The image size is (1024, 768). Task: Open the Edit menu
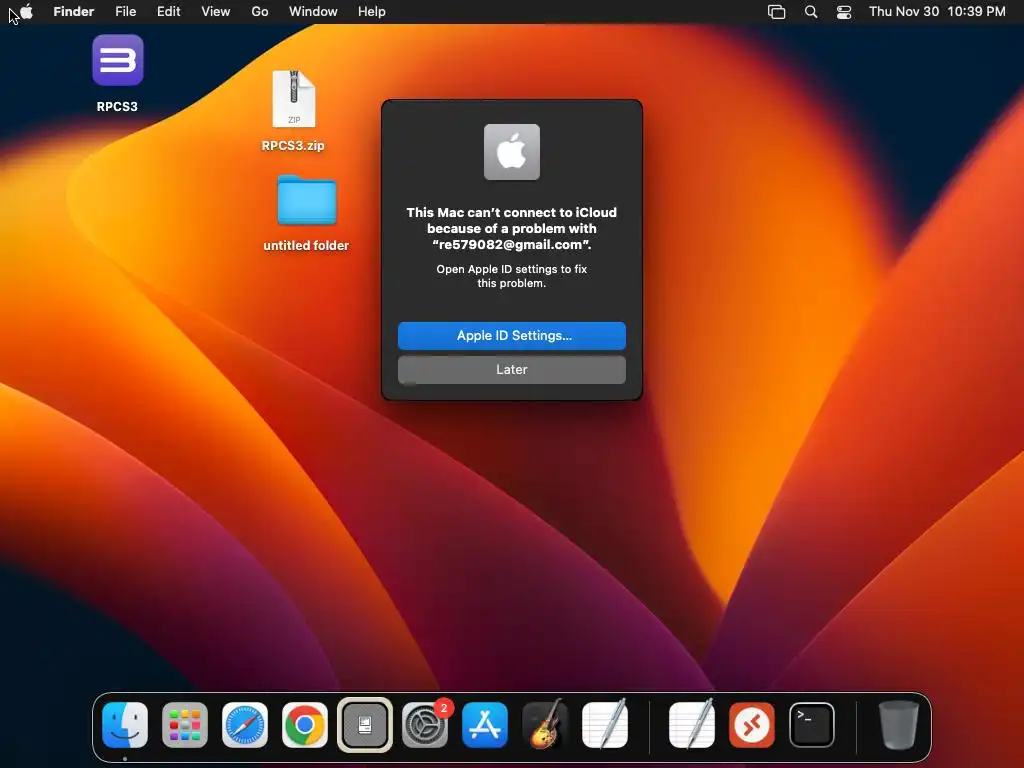point(168,12)
